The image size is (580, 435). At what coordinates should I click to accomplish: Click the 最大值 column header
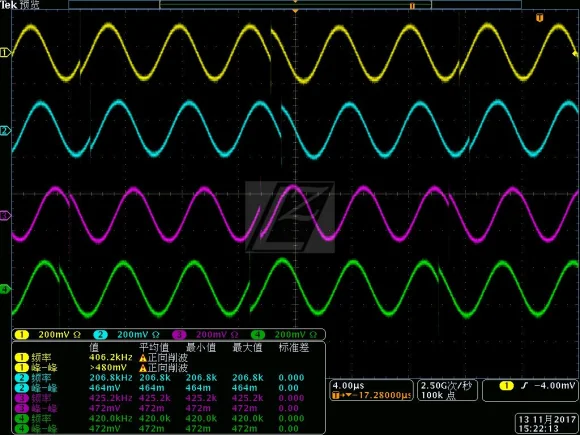pos(247,347)
